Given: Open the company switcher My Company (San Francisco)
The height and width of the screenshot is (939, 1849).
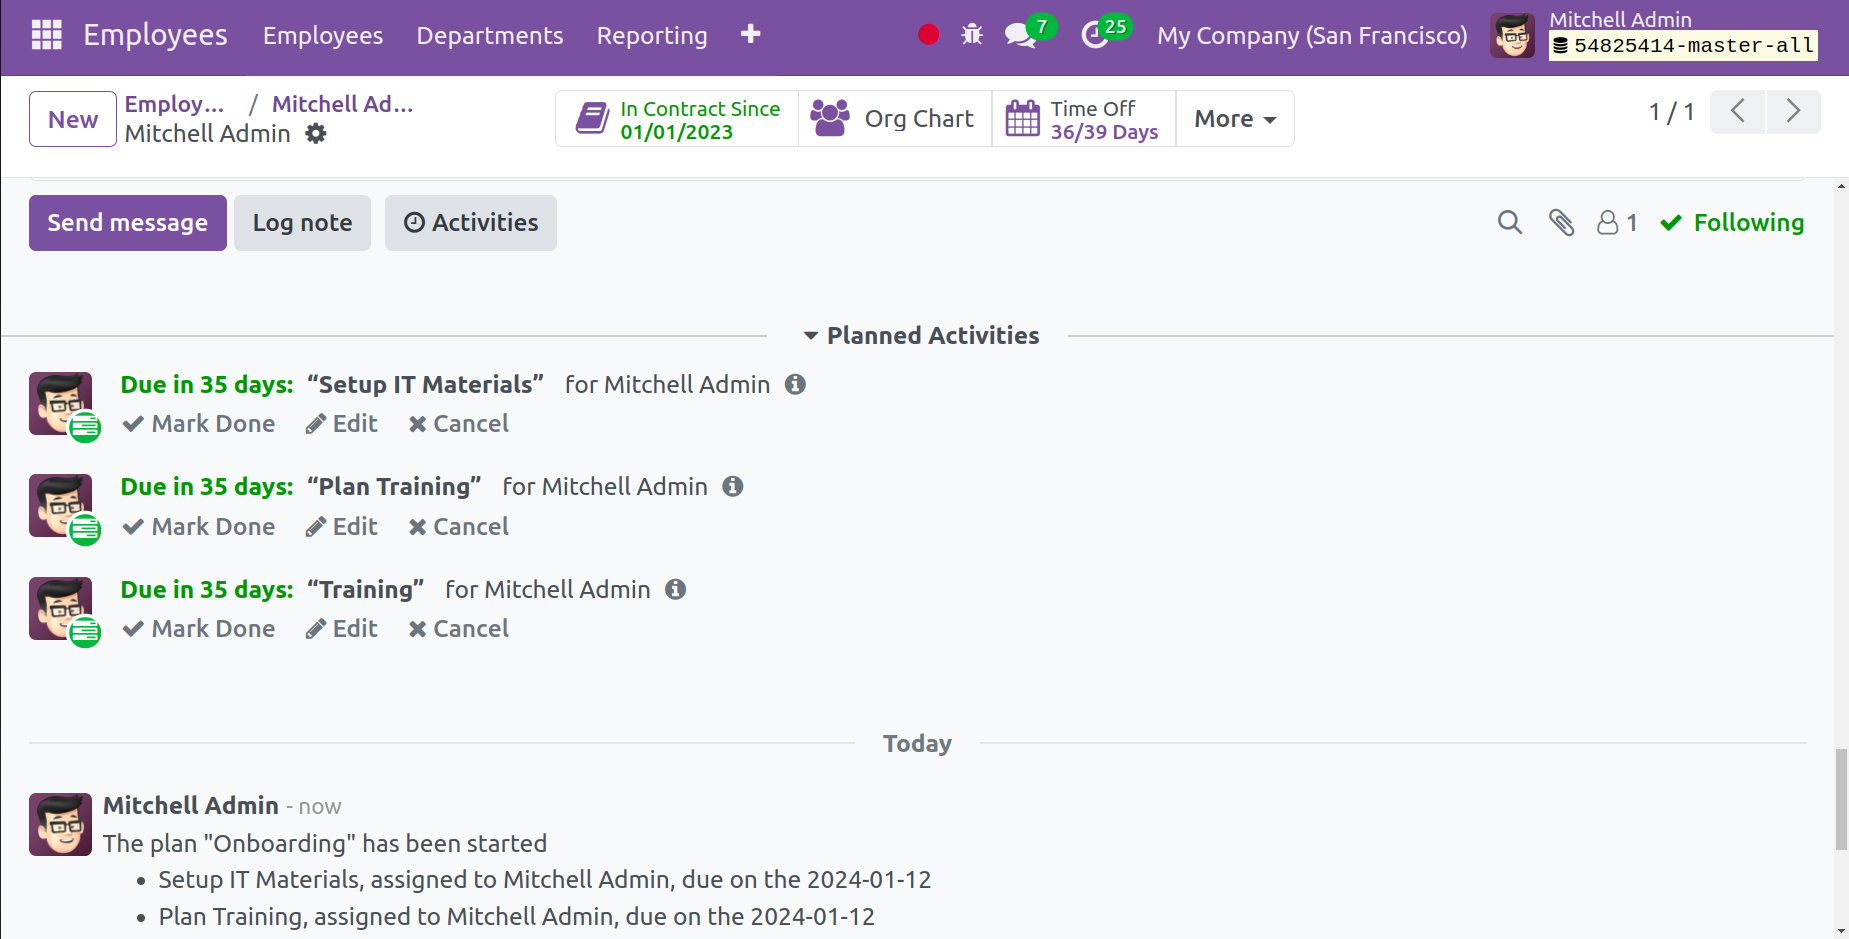Looking at the screenshot, I should point(1312,35).
